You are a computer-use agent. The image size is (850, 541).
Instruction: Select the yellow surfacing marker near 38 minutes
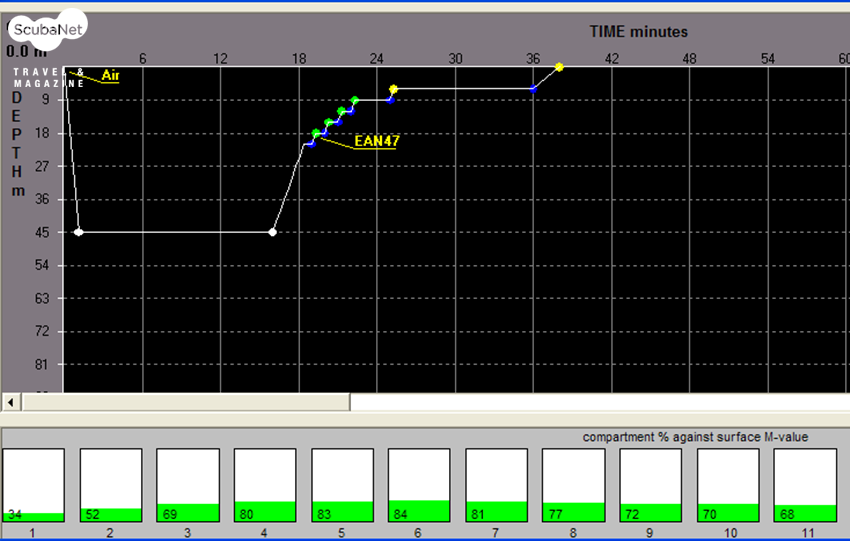(559, 67)
